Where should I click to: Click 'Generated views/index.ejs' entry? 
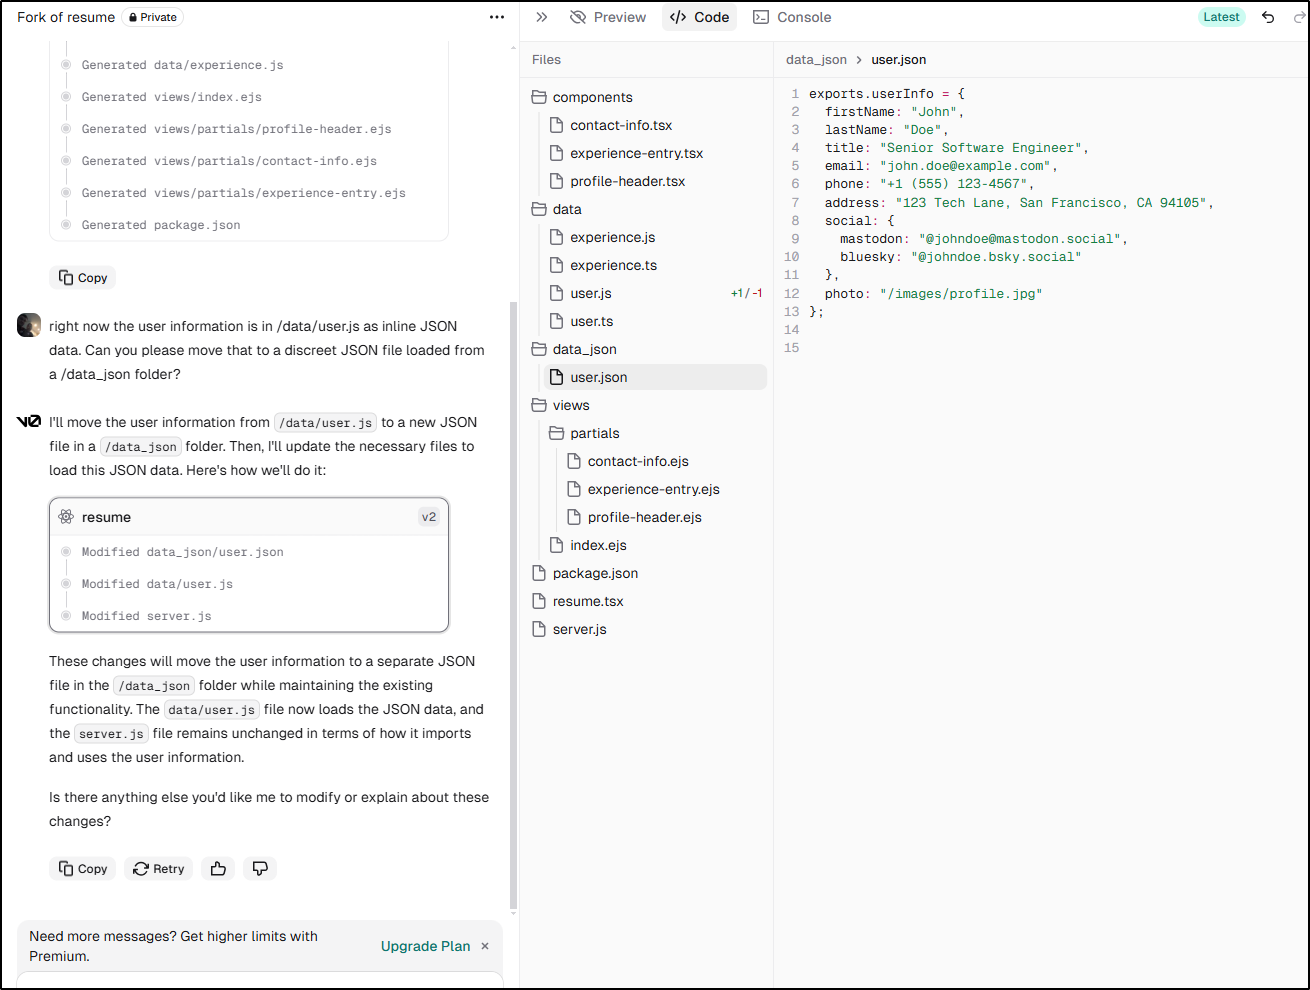pyautogui.click(x=171, y=97)
